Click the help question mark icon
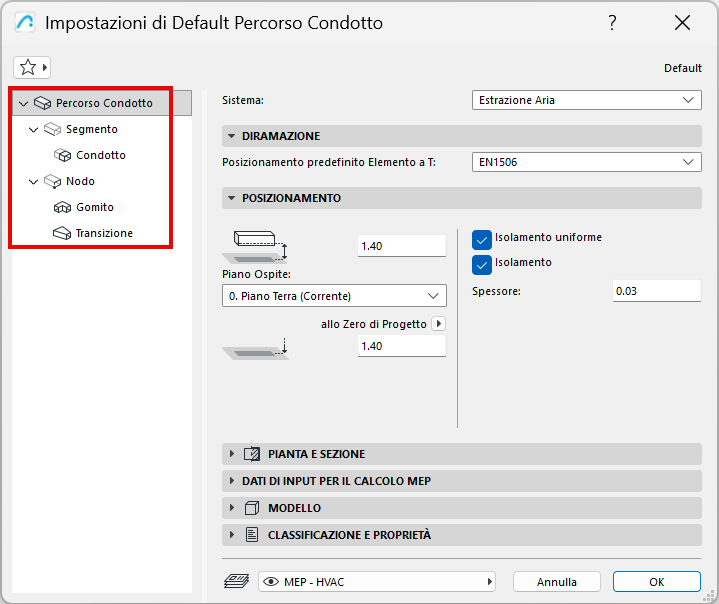The width and height of the screenshot is (719, 604). click(x=612, y=23)
